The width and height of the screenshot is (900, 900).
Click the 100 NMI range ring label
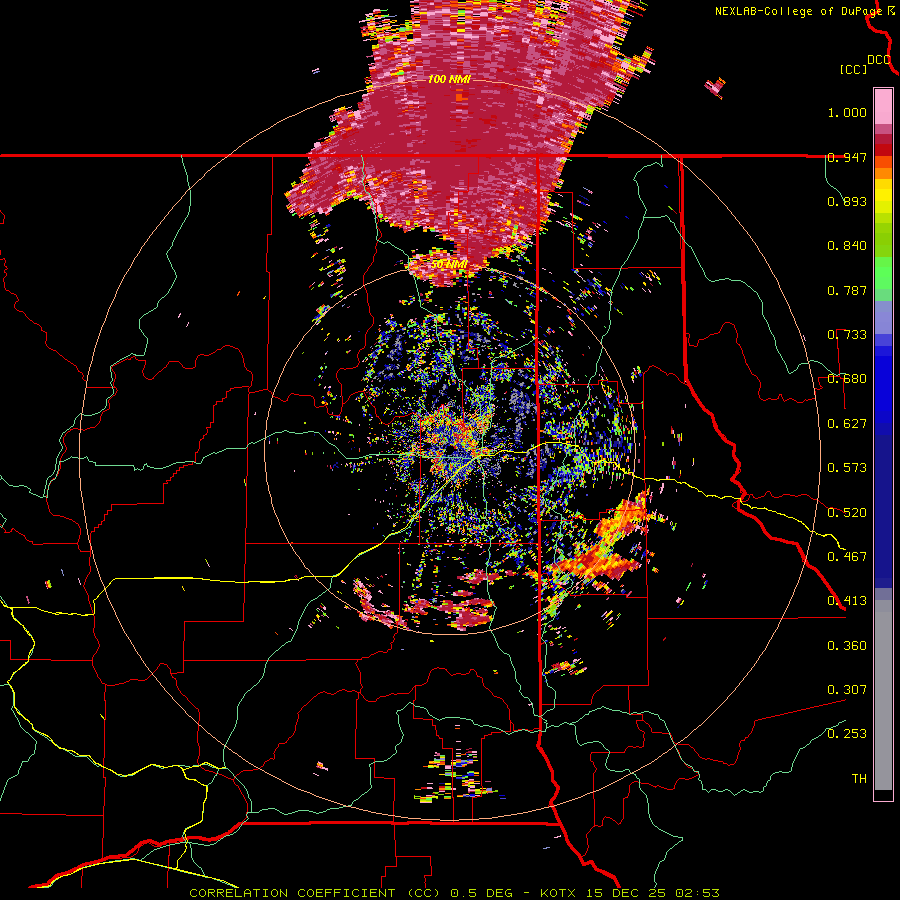tap(449, 79)
